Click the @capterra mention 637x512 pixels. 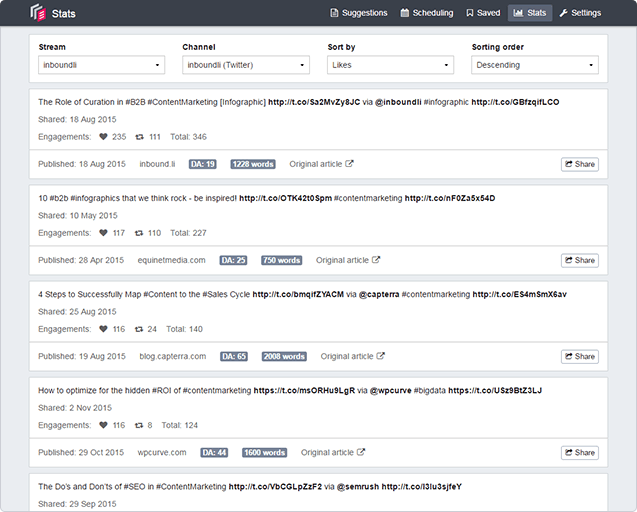[379, 294]
